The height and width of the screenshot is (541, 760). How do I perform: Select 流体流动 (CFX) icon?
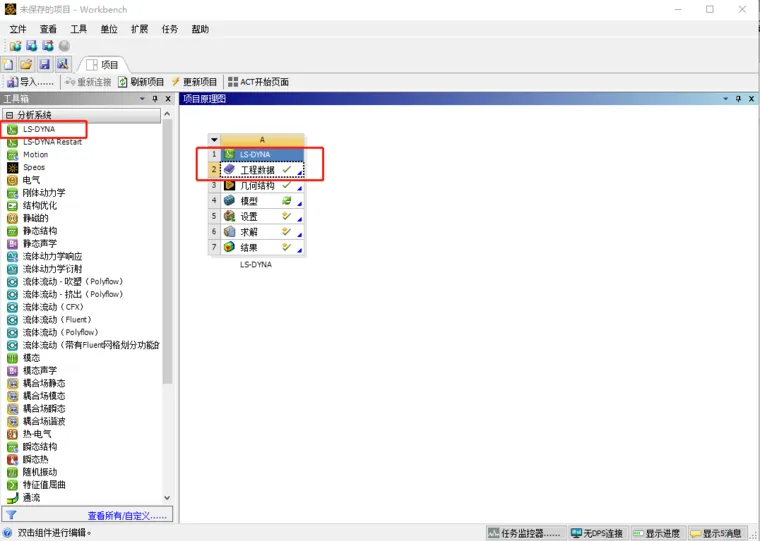13,307
